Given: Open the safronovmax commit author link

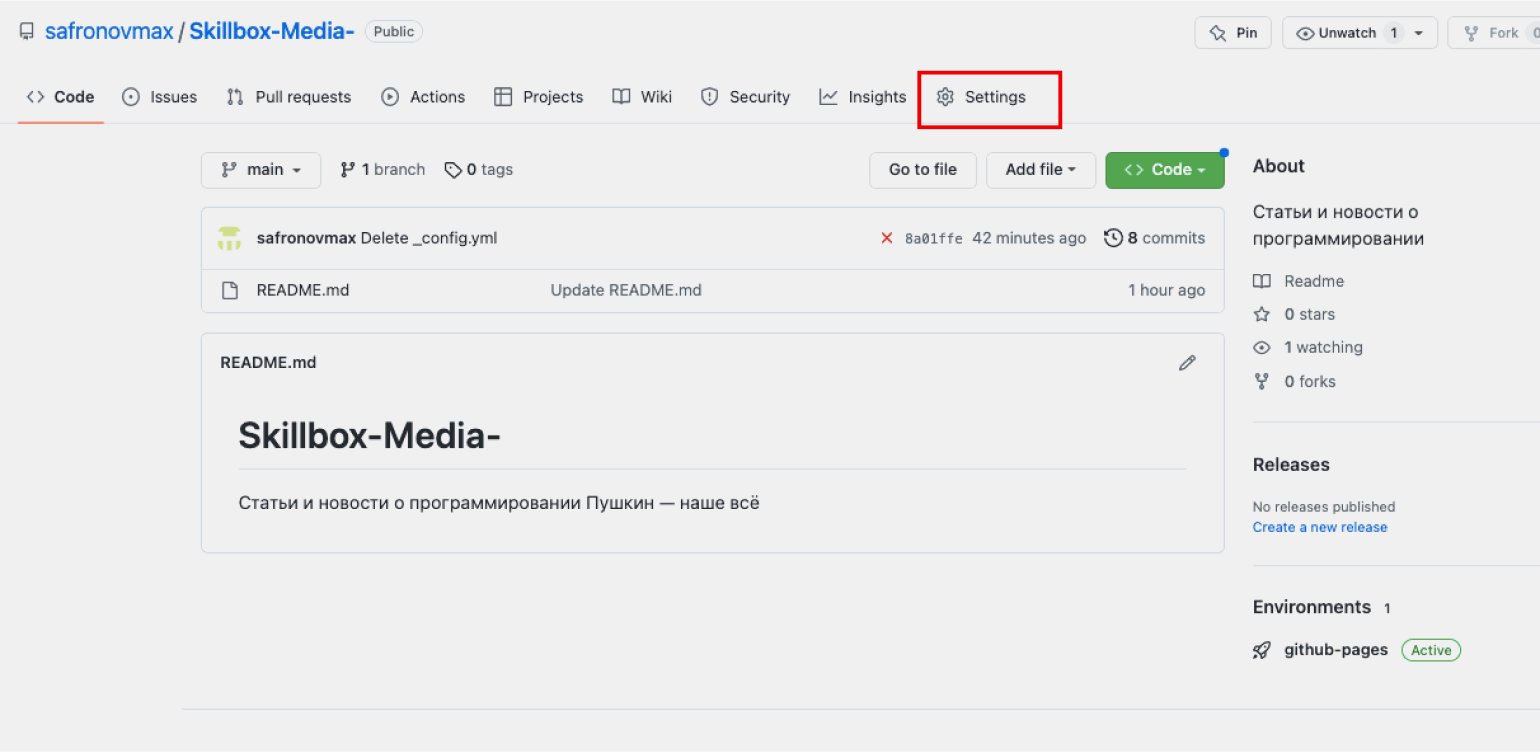Looking at the screenshot, I should pyautogui.click(x=306, y=238).
